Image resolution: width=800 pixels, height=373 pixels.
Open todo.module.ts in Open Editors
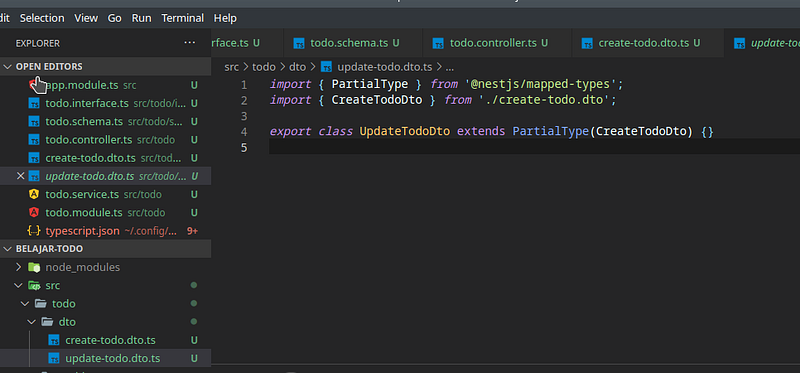pyautogui.click(x=106, y=213)
